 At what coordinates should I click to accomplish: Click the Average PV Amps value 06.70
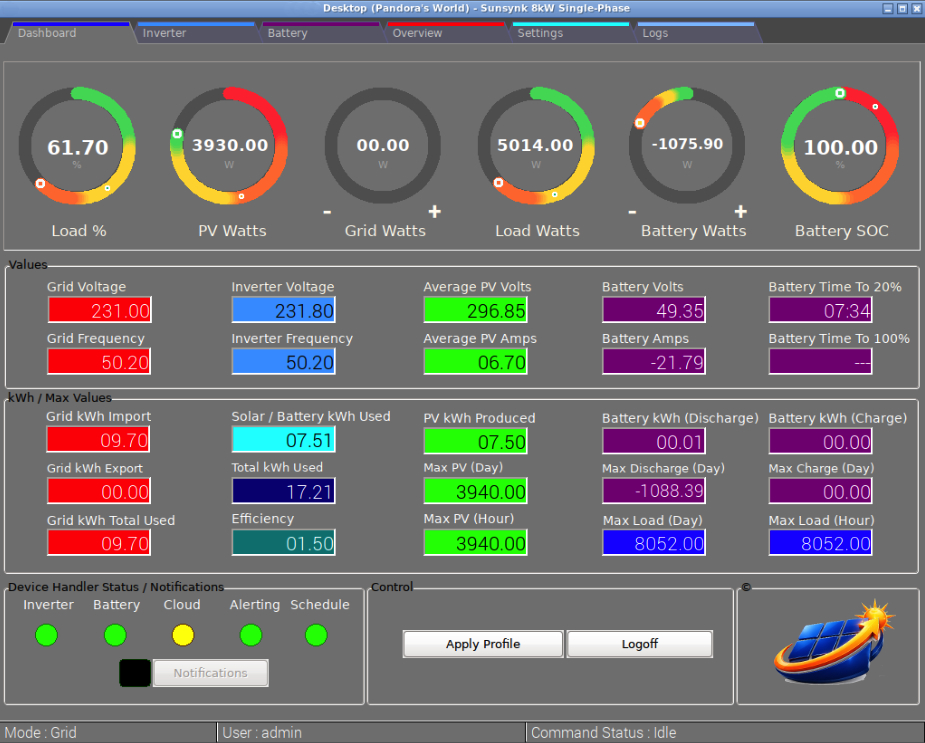coord(475,362)
